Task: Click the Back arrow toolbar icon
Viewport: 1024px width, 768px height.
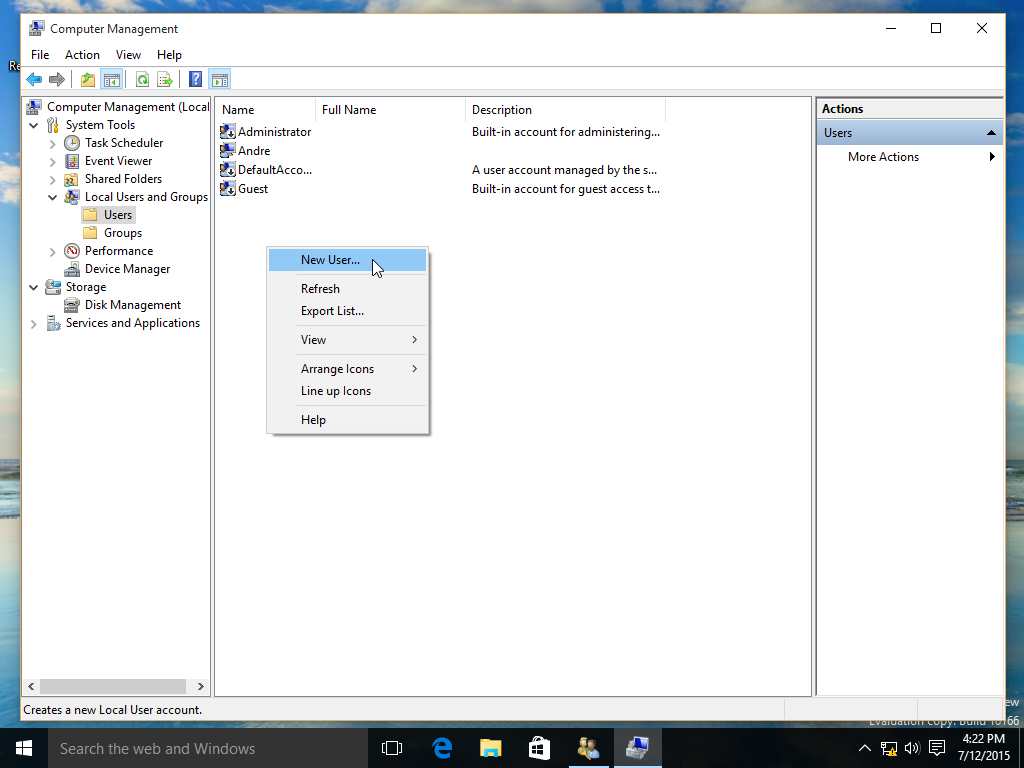Action: (34, 80)
